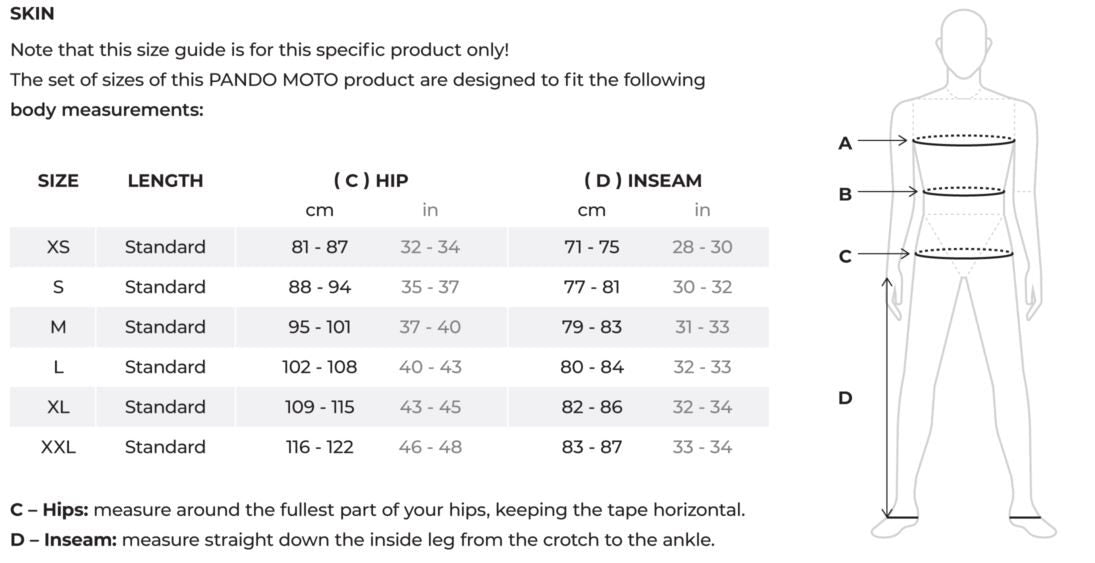Image resolution: width=1095 pixels, height=563 pixels.
Task: Click the M hip value 95 - 101
Action: pyautogui.click(x=320, y=327)
